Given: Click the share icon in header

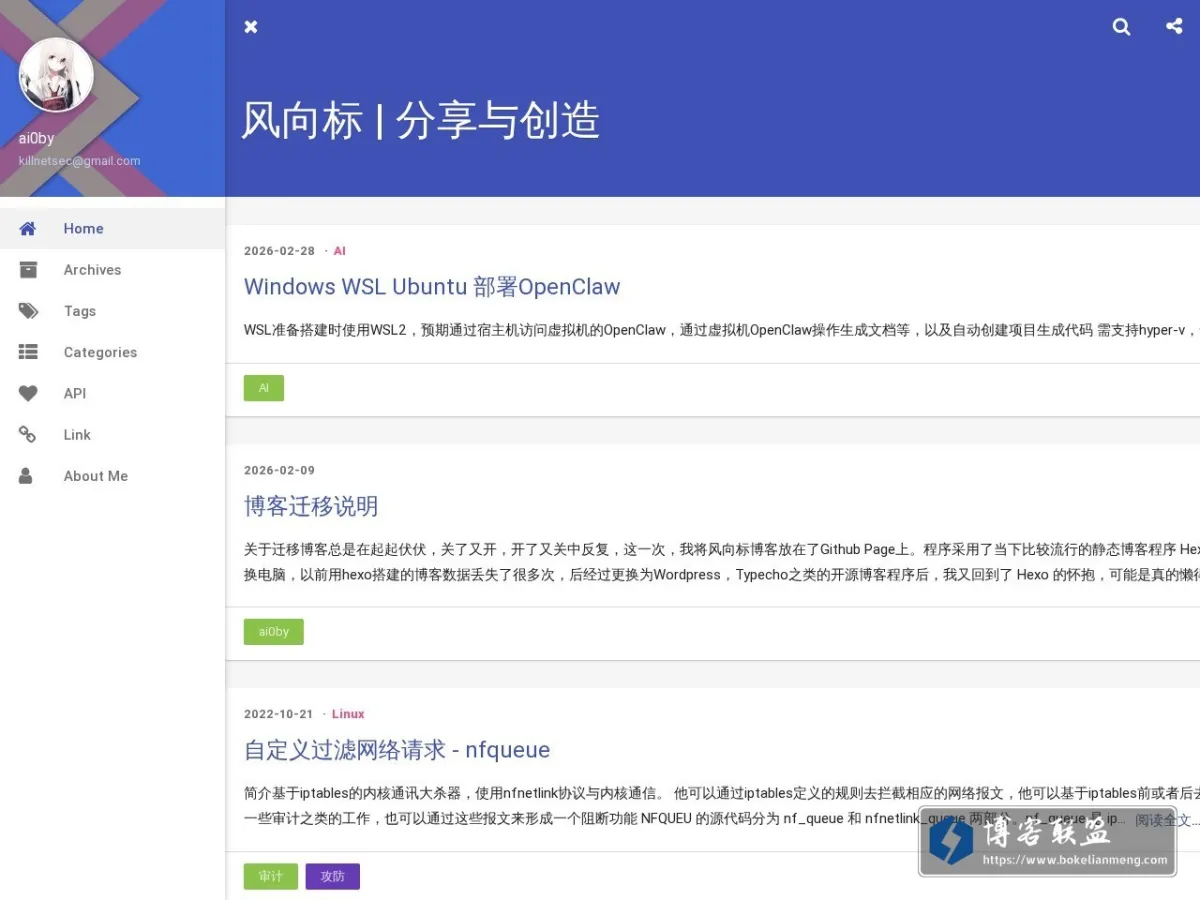Looking at the screenshot, I should pyautogui.click(x=1174, y=26).
